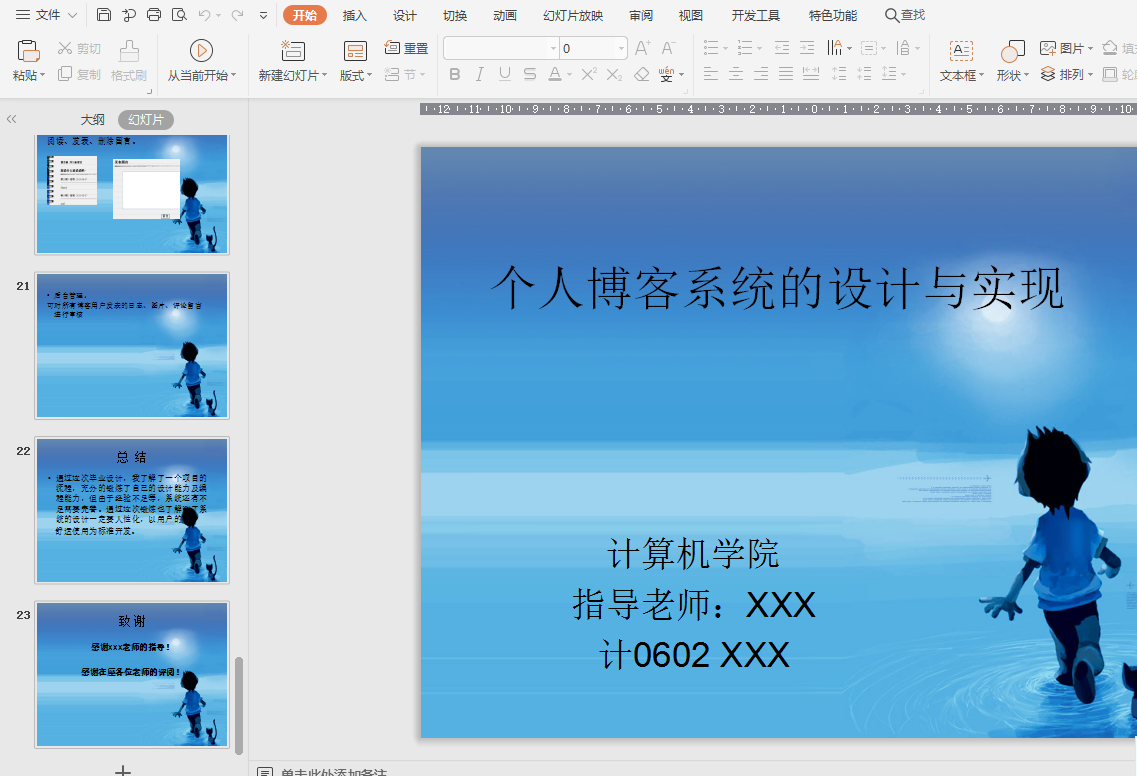Switch to the 大纲 (Outline) pane
Screen dimensions: 1137x776
pos(93,120)
